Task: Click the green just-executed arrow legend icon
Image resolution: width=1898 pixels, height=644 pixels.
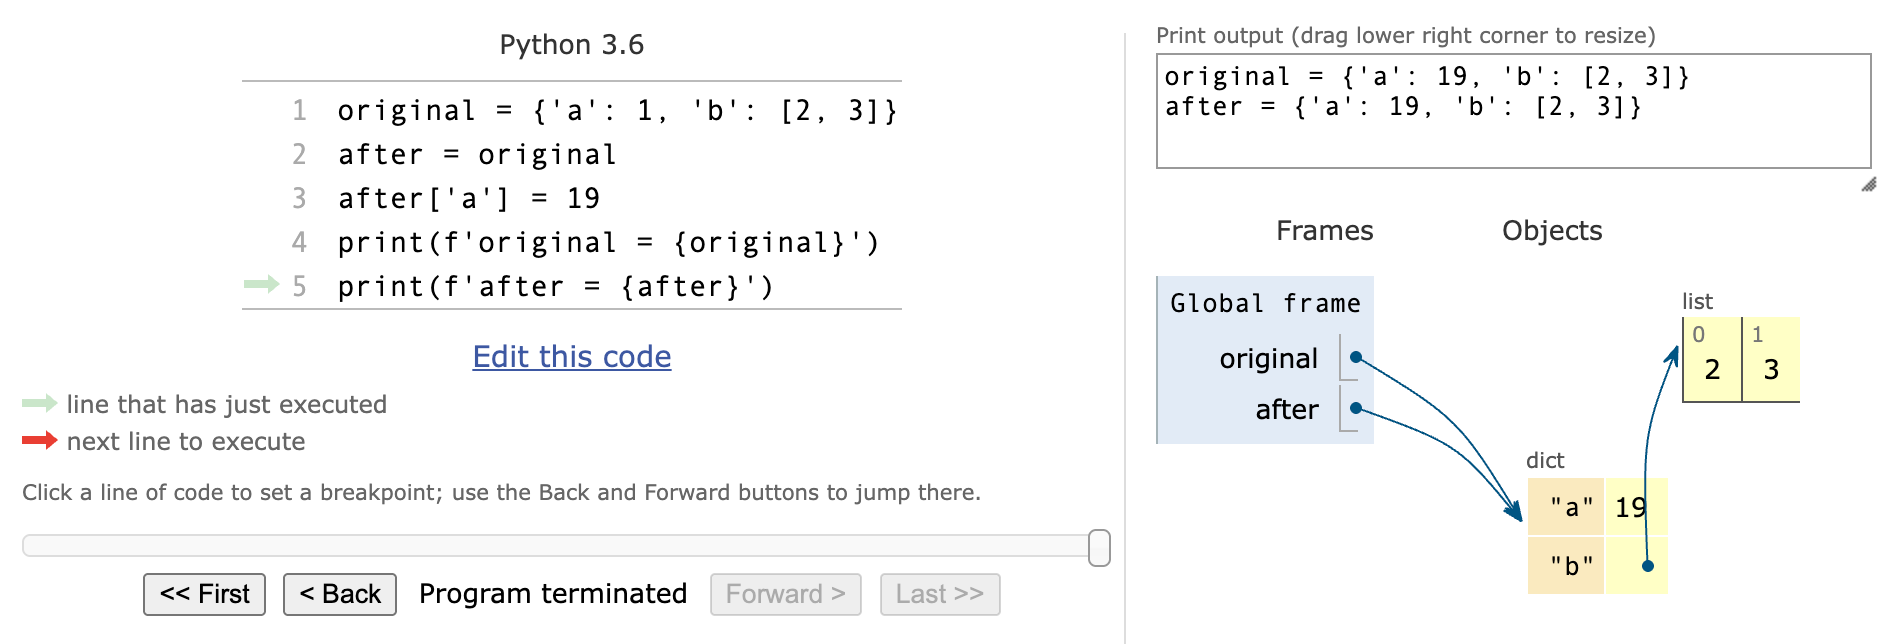Action: [40, 403]
